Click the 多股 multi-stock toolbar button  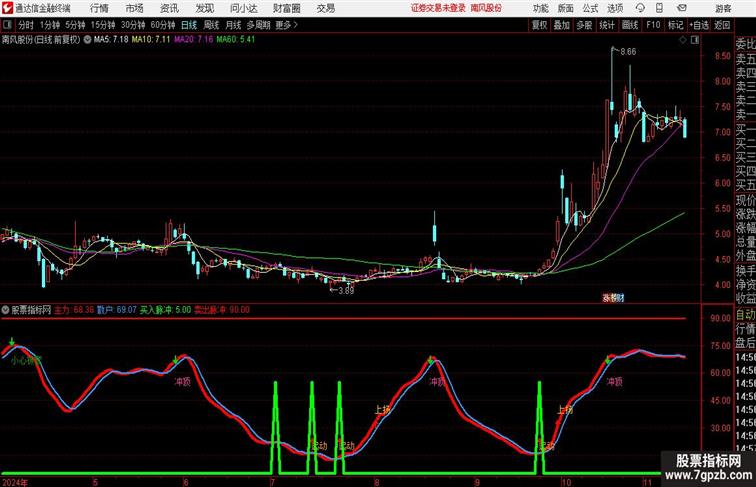(584, 25)
